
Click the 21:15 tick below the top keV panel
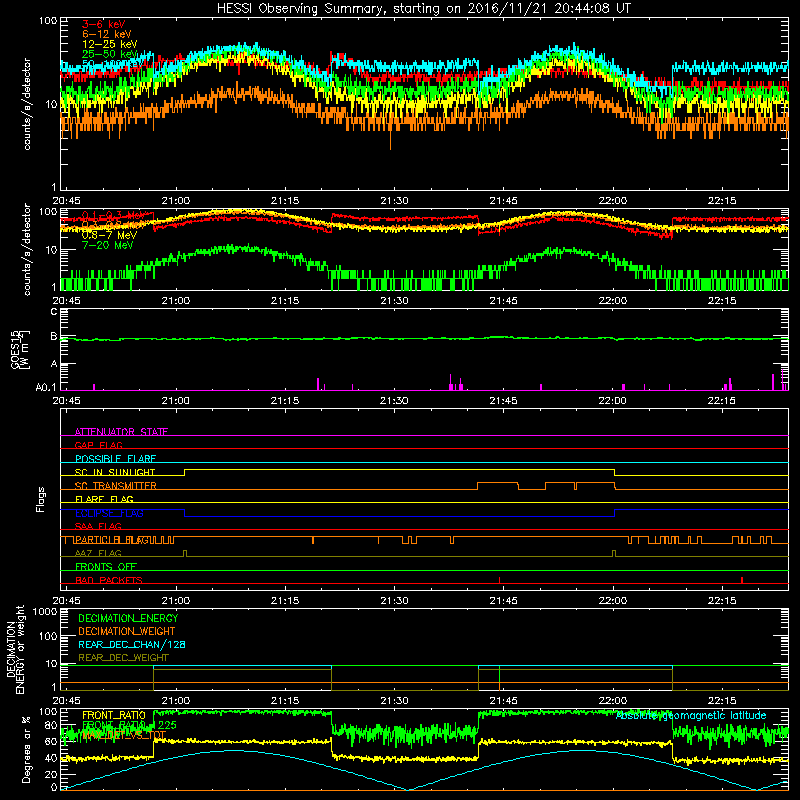(x=285, y=201)
